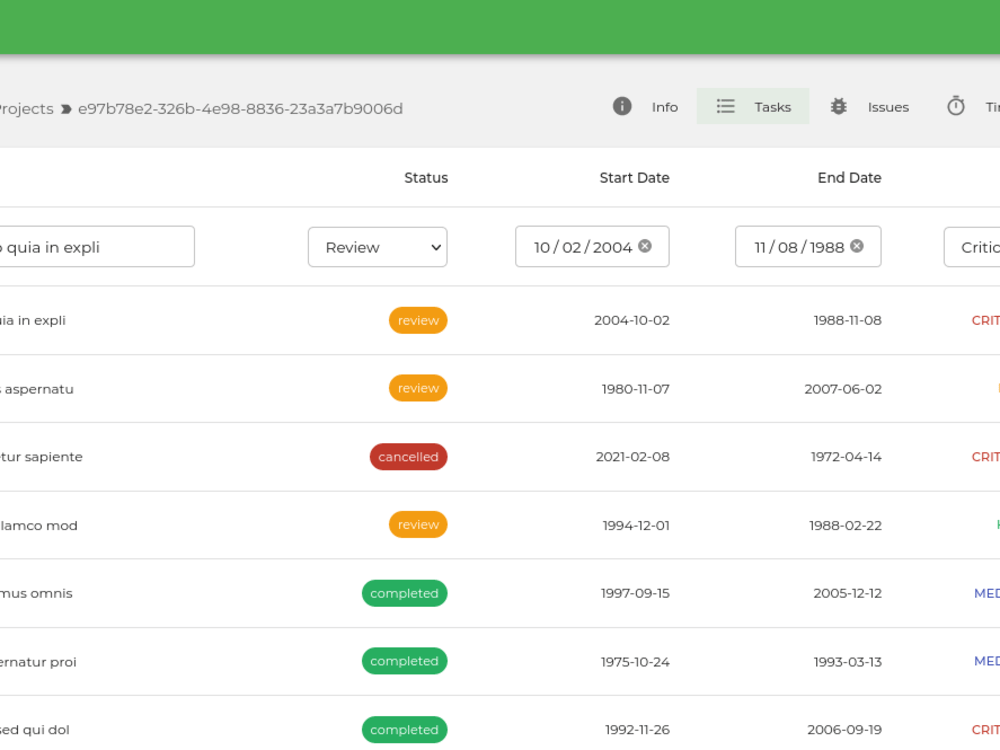The image size is (1000, 750).
Task: Click the end date filter field
Action: coord(808,246)
